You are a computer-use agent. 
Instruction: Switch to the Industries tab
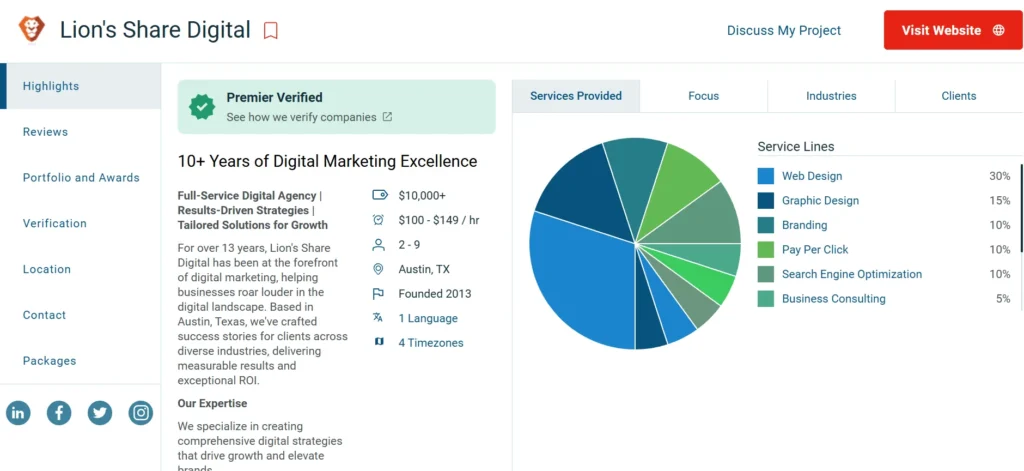tap(831, 96)
